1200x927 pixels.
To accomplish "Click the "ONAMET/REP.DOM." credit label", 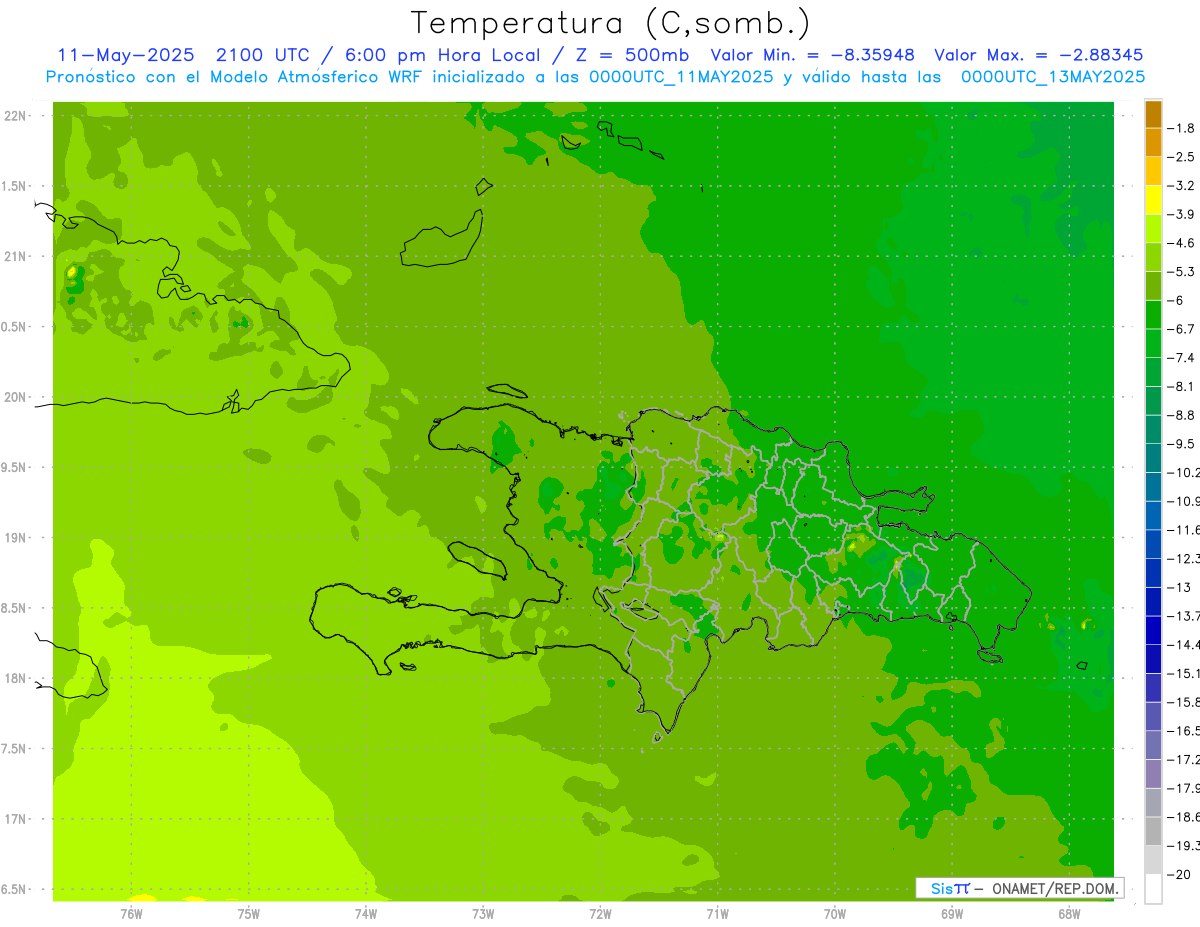I will click(1054, 888).
